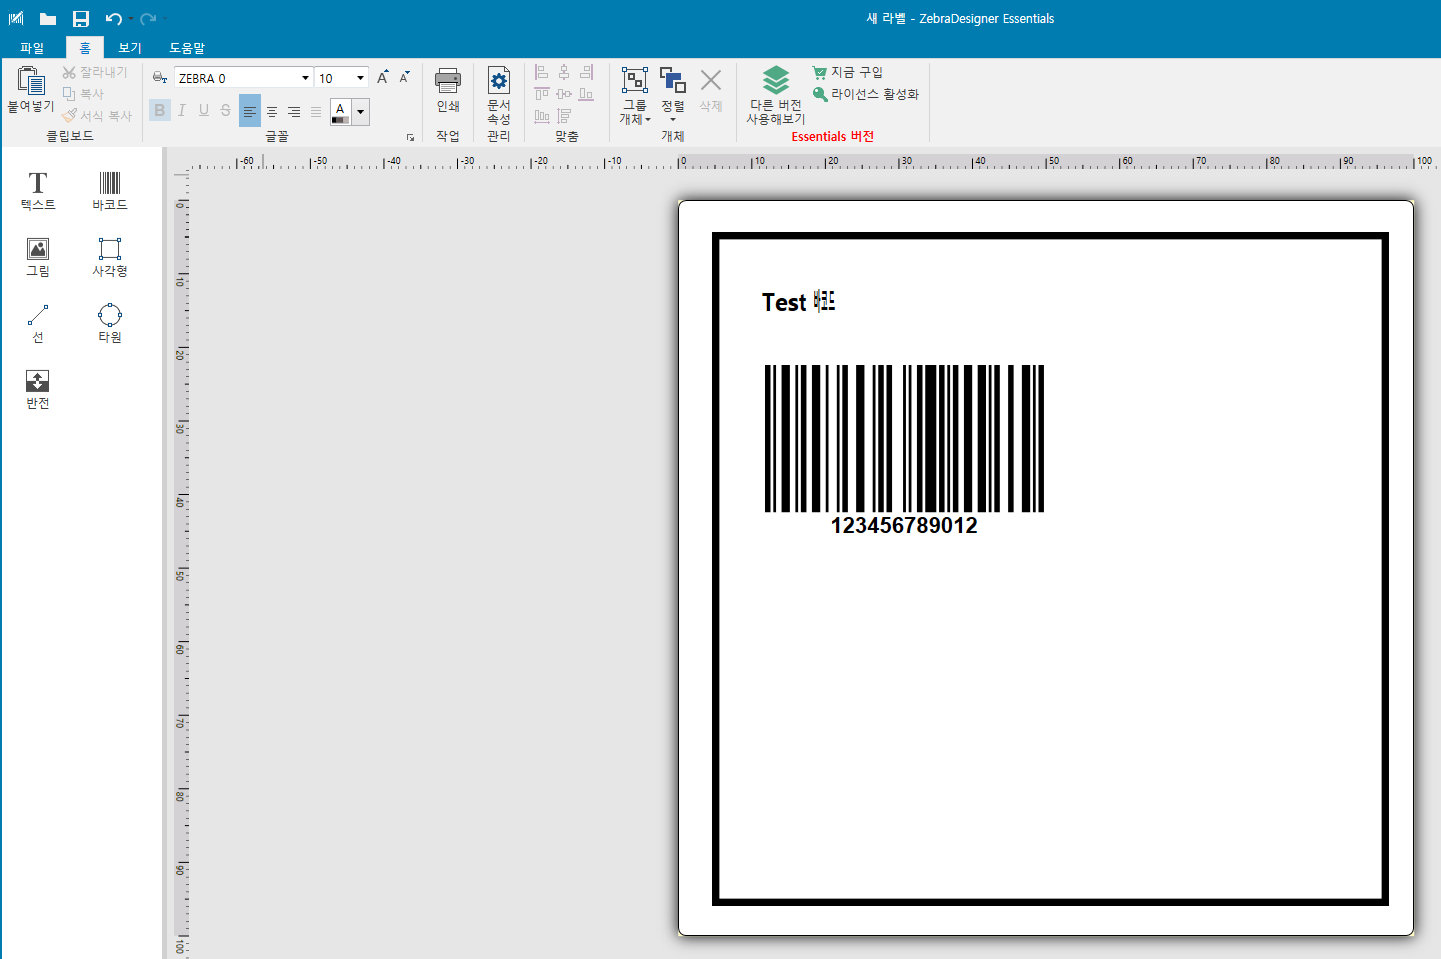Click the 붙여넣기 (Paste) button
The width and height of the screenshot is (1441, 959).
[31, 90]
